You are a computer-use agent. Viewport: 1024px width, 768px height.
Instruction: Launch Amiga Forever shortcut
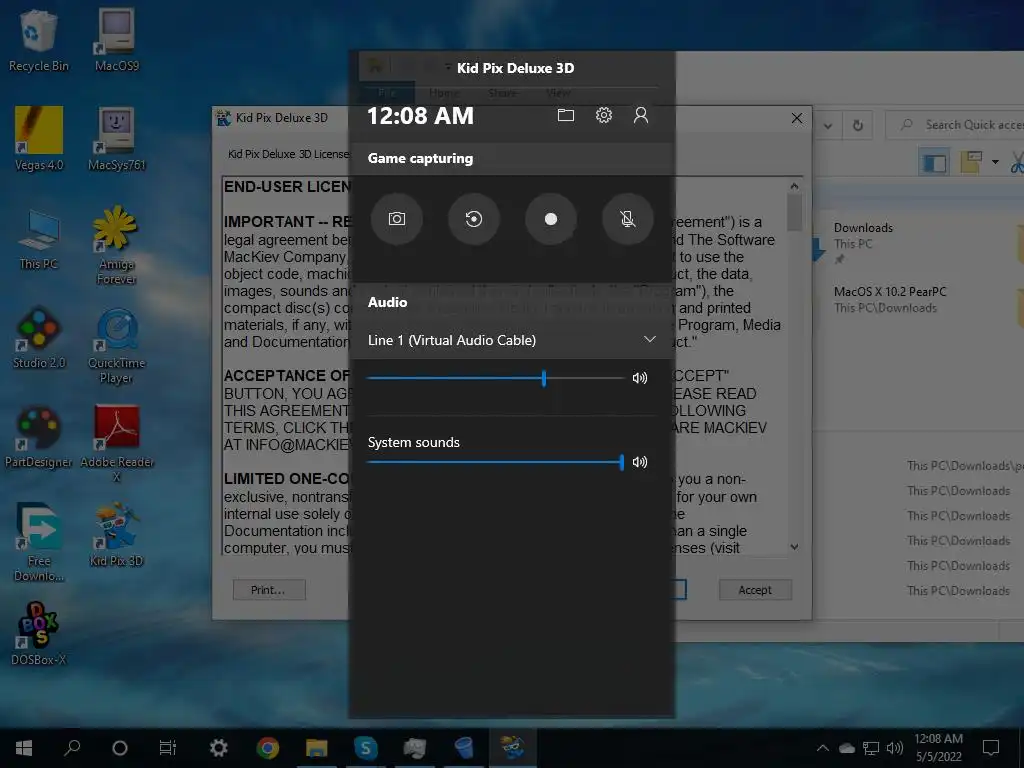click(x=117, y=246)
